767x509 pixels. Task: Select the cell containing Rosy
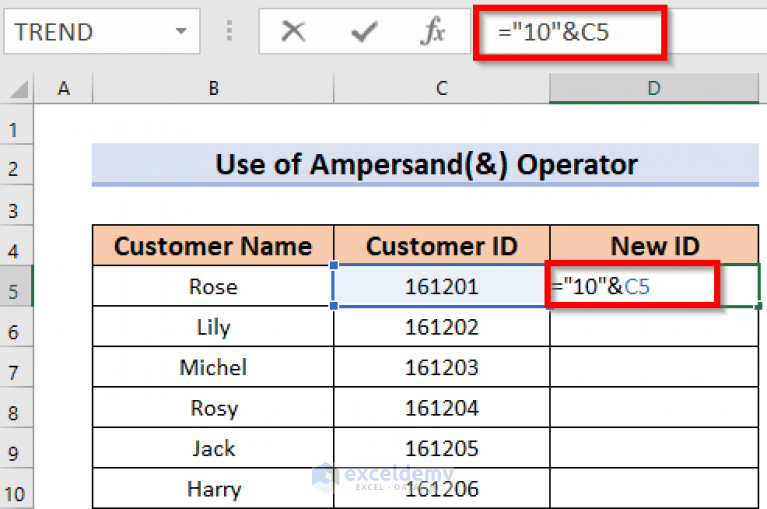[x=213, y=408]
